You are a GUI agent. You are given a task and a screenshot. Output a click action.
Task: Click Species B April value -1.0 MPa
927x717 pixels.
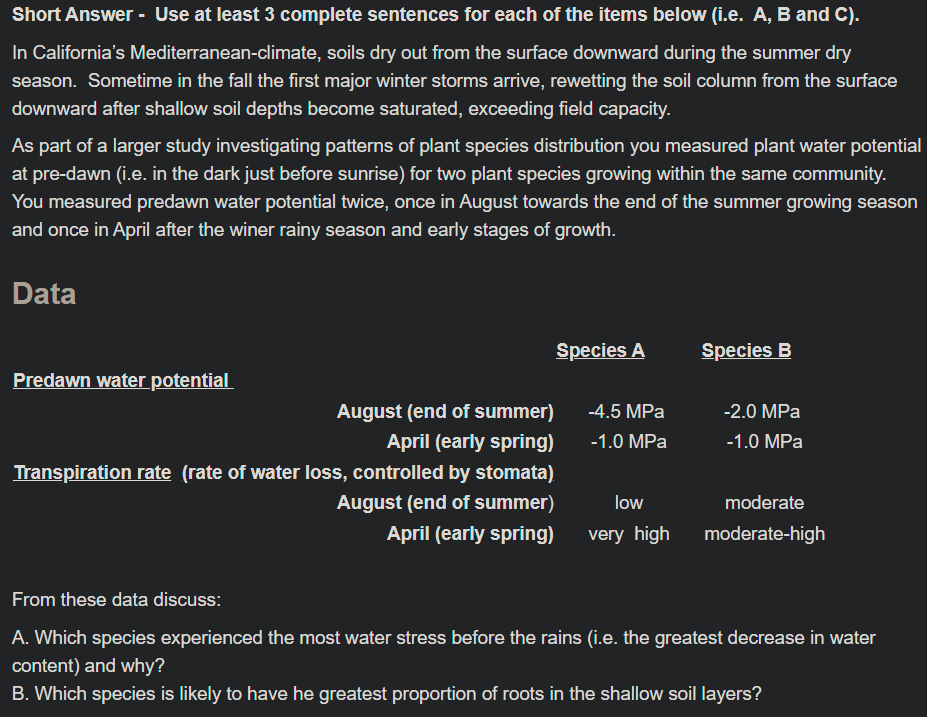tap(764, 442)
